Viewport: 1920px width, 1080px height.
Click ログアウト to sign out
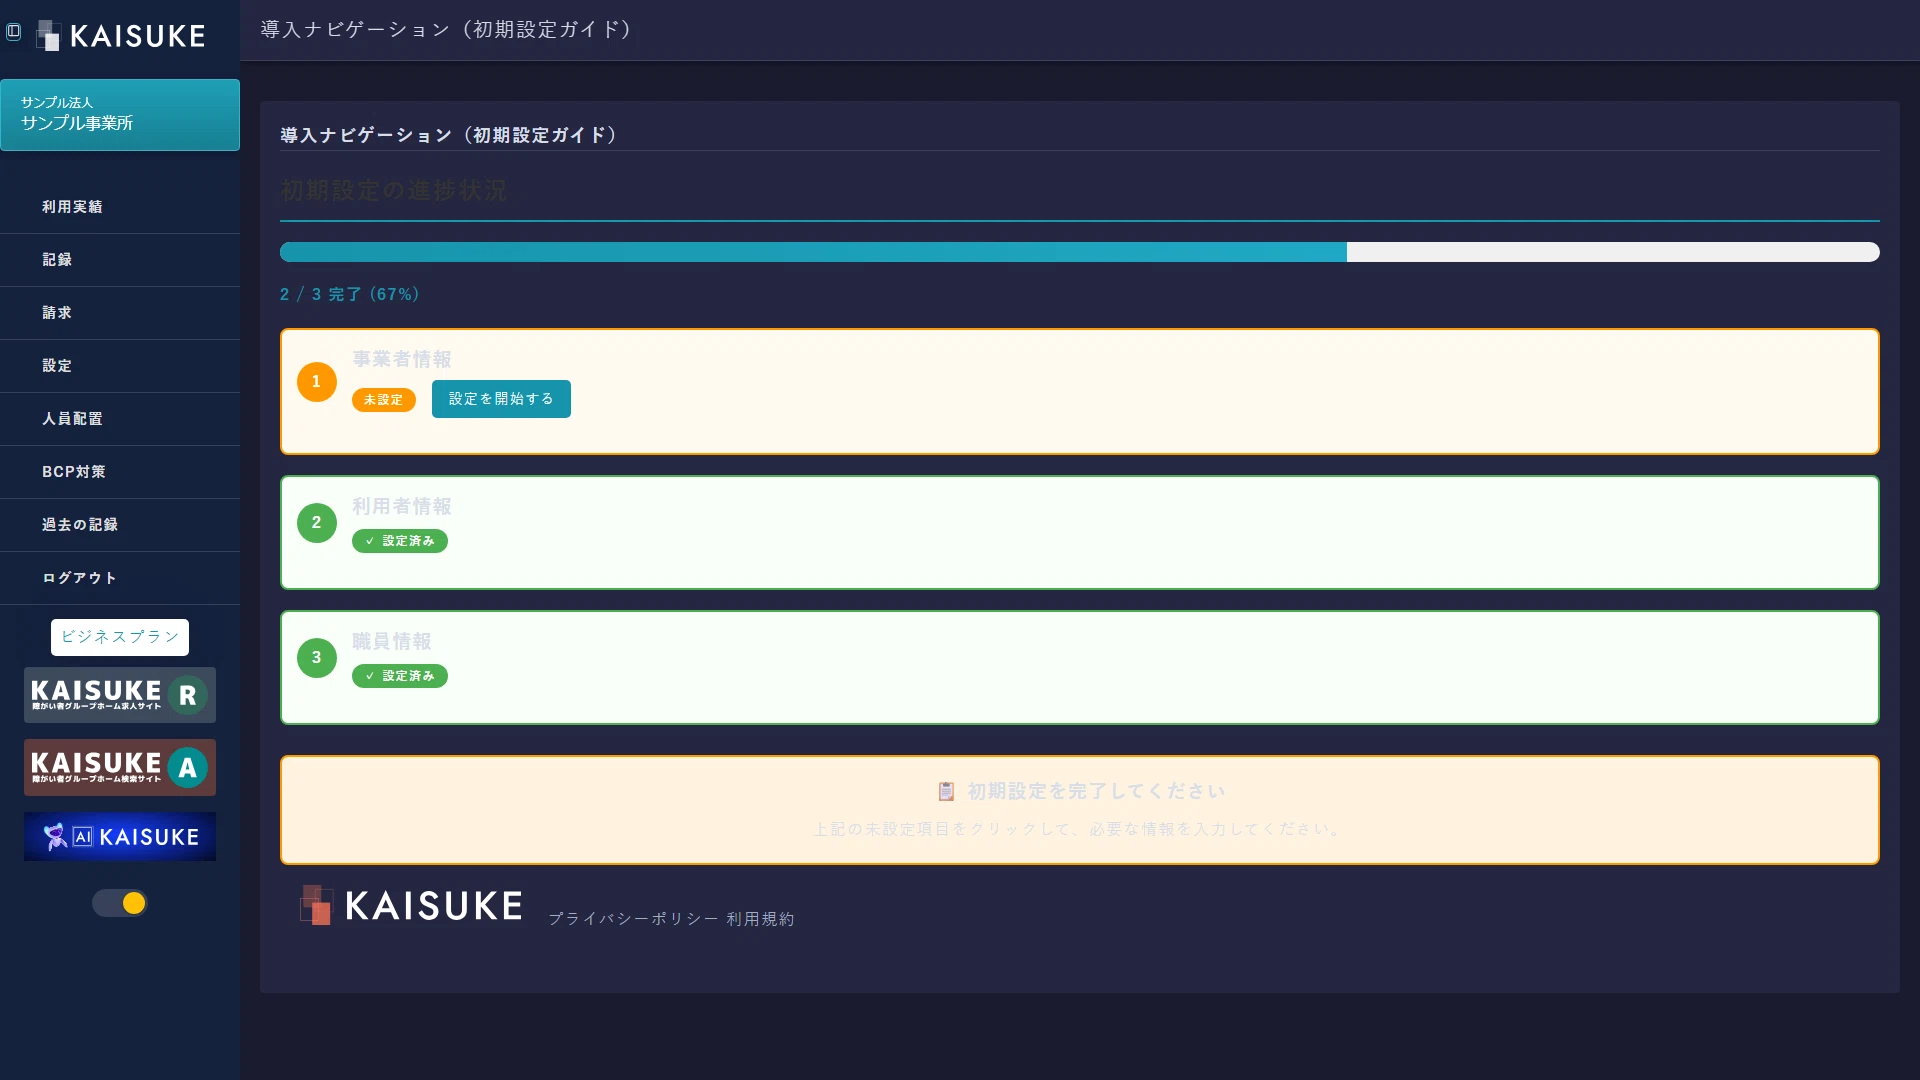pyautogui.click(x=120, y=578)
